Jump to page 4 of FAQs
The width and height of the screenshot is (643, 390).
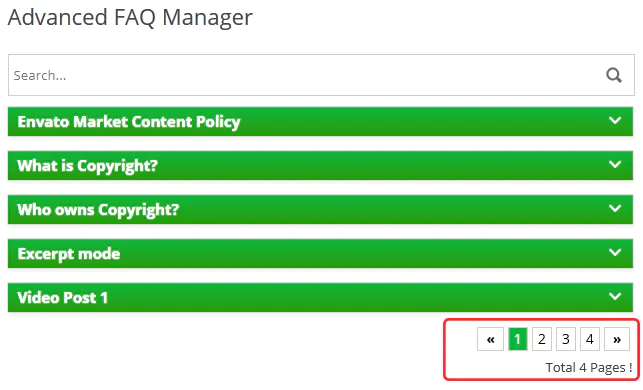point(590,339)
